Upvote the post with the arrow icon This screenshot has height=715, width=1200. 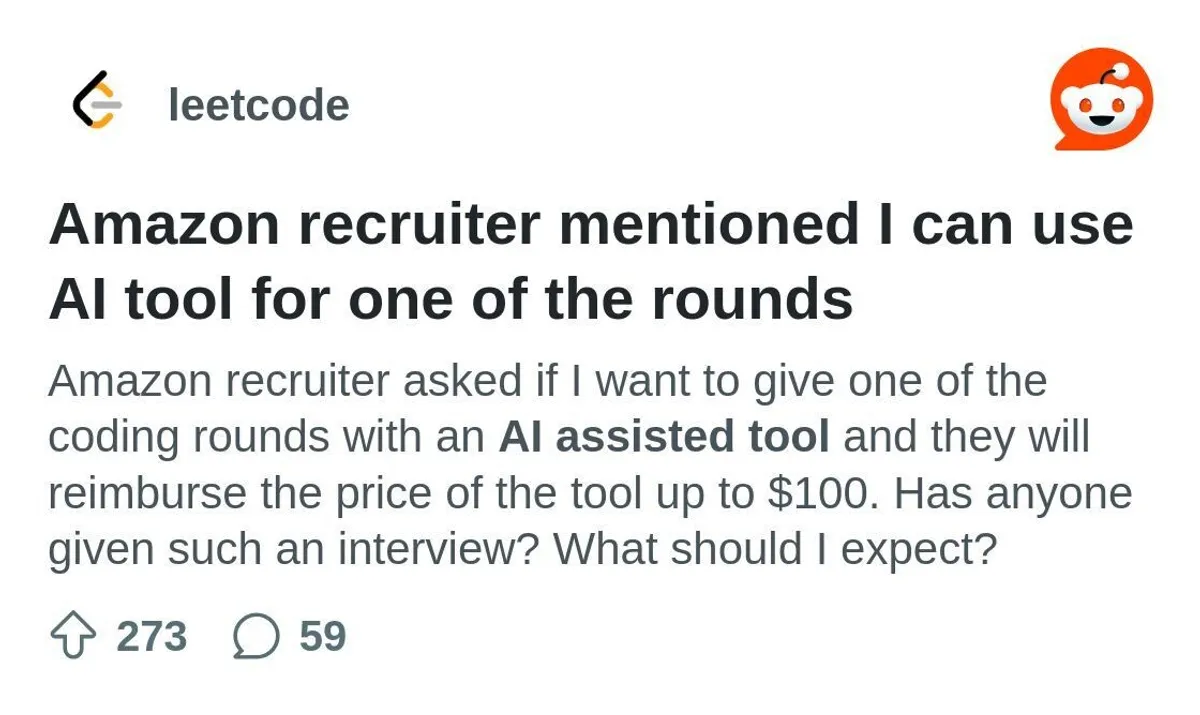tap(73, 637)
